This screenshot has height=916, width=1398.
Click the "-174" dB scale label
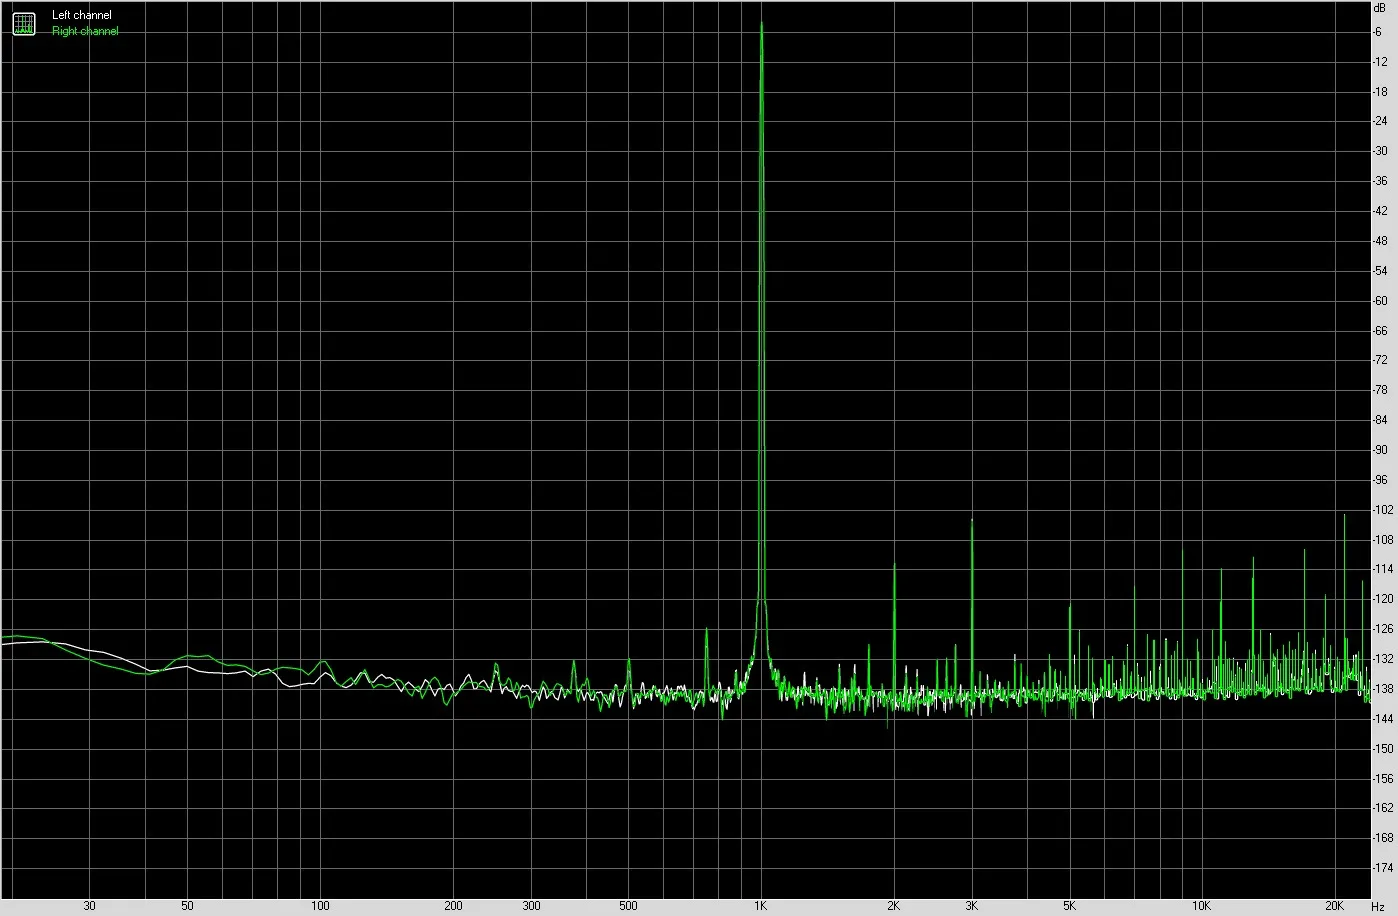[1383, 867]
